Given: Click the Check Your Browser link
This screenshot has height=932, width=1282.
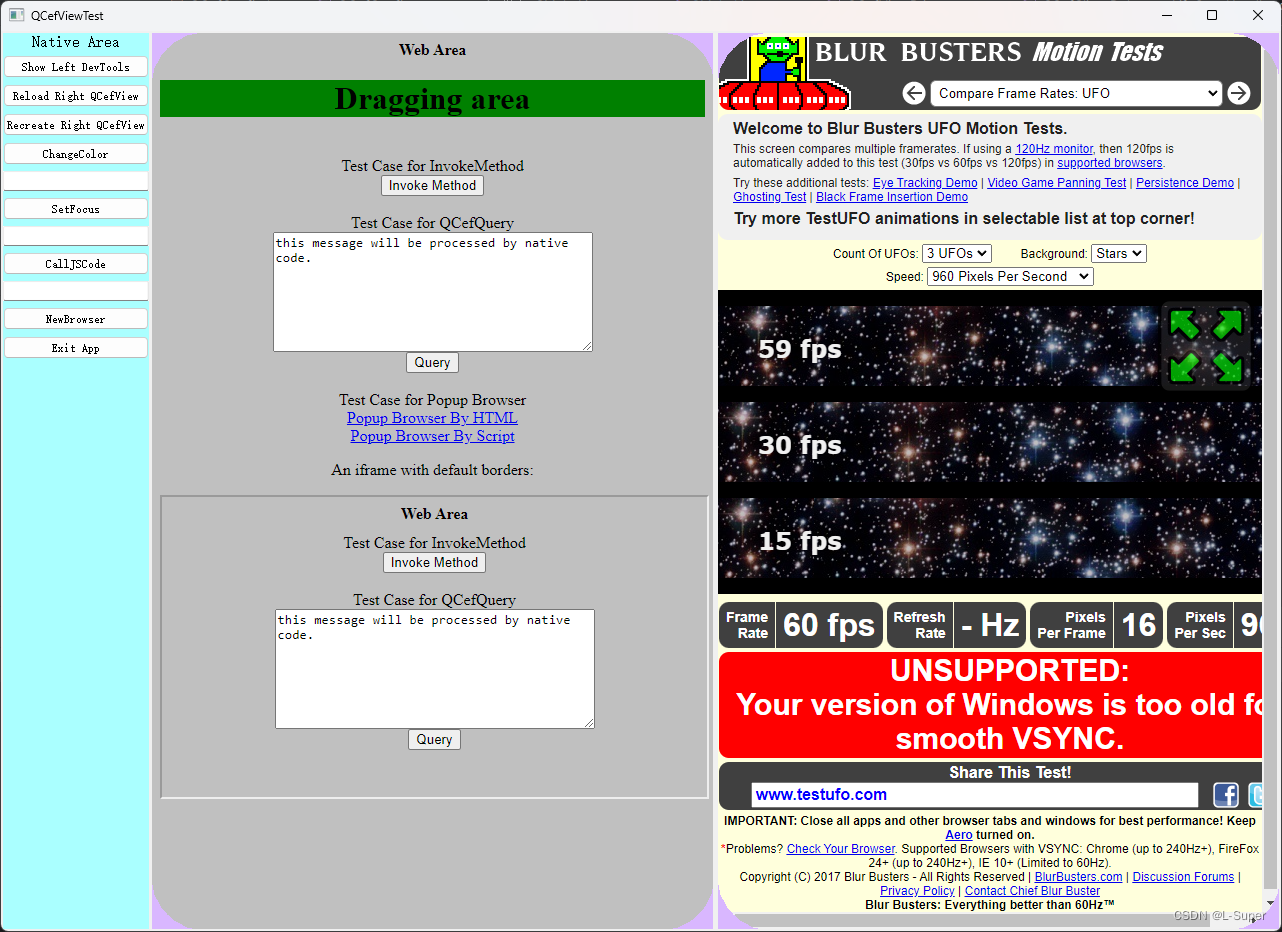Looking at the screenshot, I should point(841,849).
